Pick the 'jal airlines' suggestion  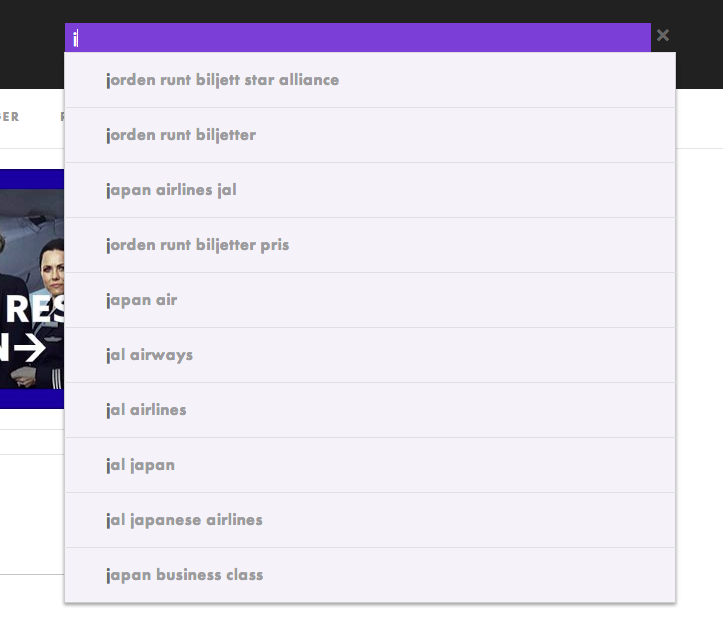tap(370, 410)
